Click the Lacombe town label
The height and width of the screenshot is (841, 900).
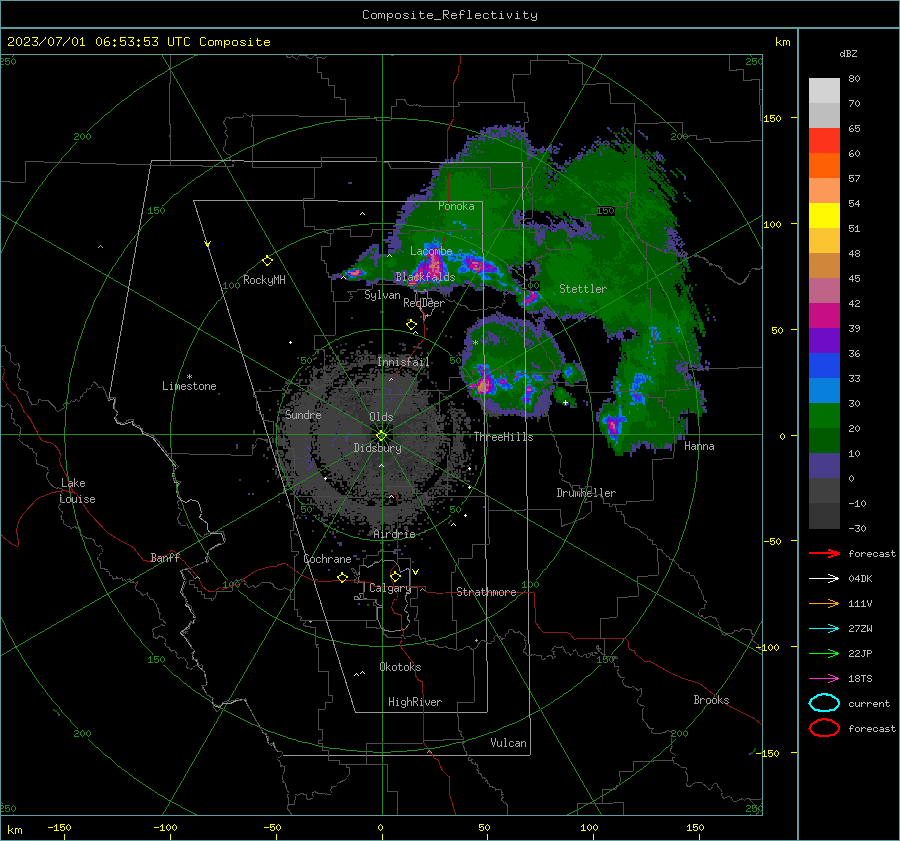click(431, 251)
